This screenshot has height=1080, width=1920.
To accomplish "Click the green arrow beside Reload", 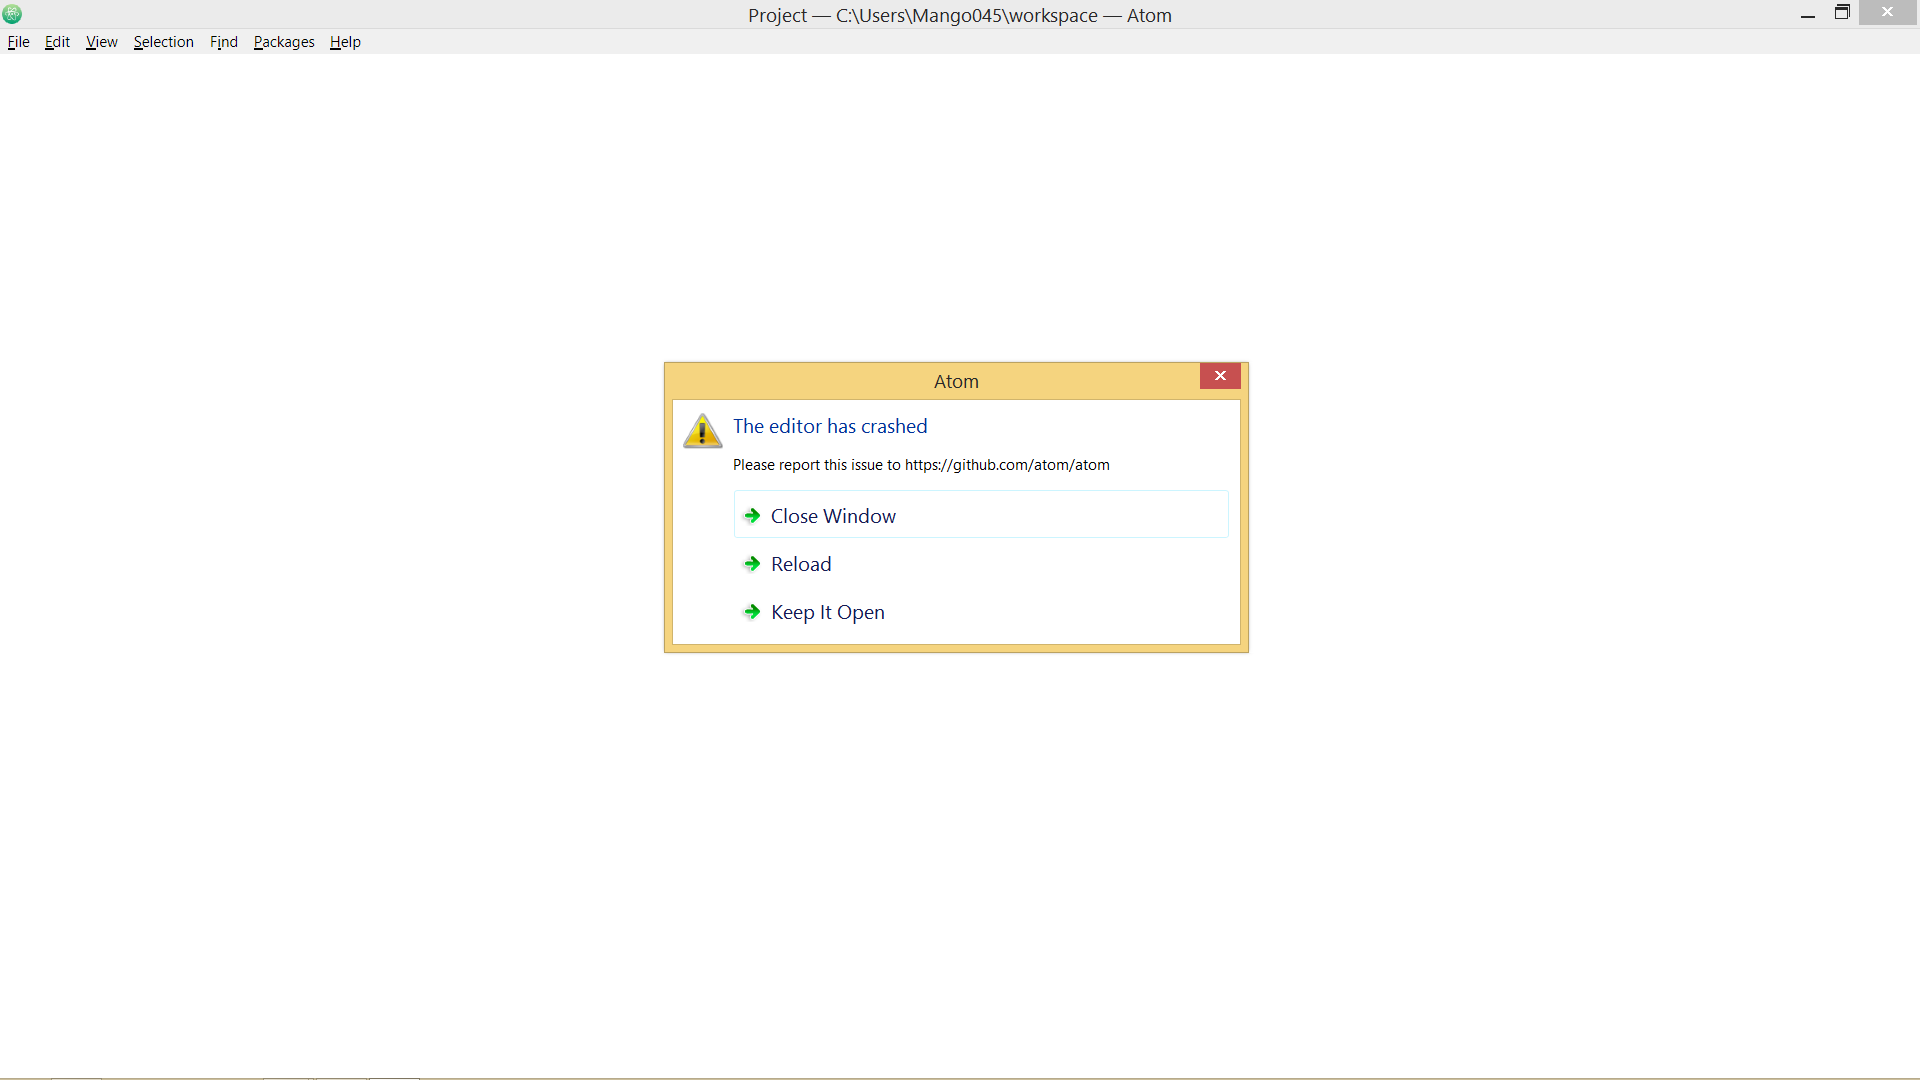I will pos(751,563).
